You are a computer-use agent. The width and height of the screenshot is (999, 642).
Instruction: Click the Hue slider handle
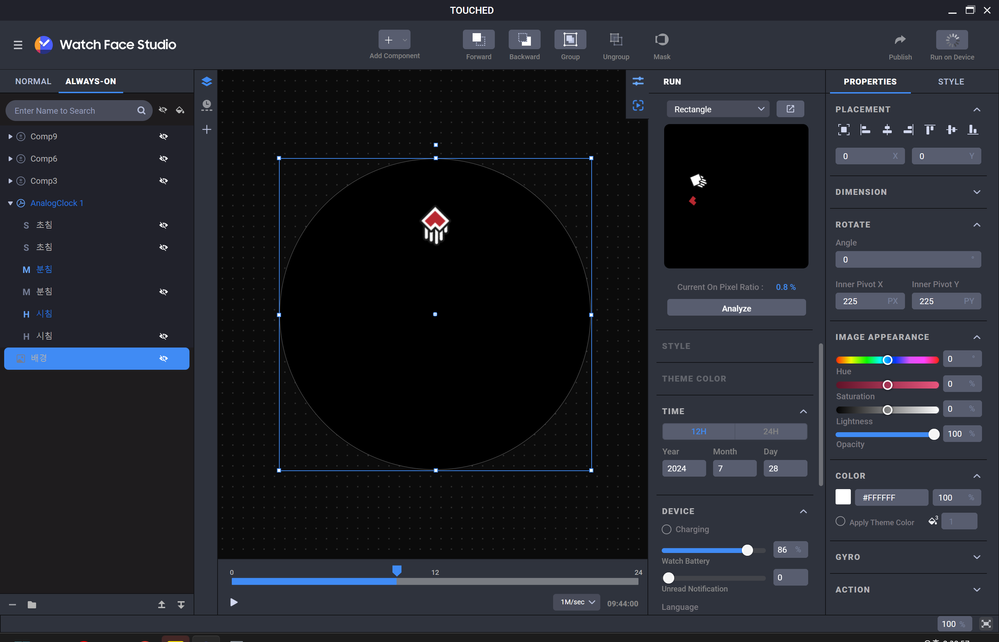coord(887,360)
